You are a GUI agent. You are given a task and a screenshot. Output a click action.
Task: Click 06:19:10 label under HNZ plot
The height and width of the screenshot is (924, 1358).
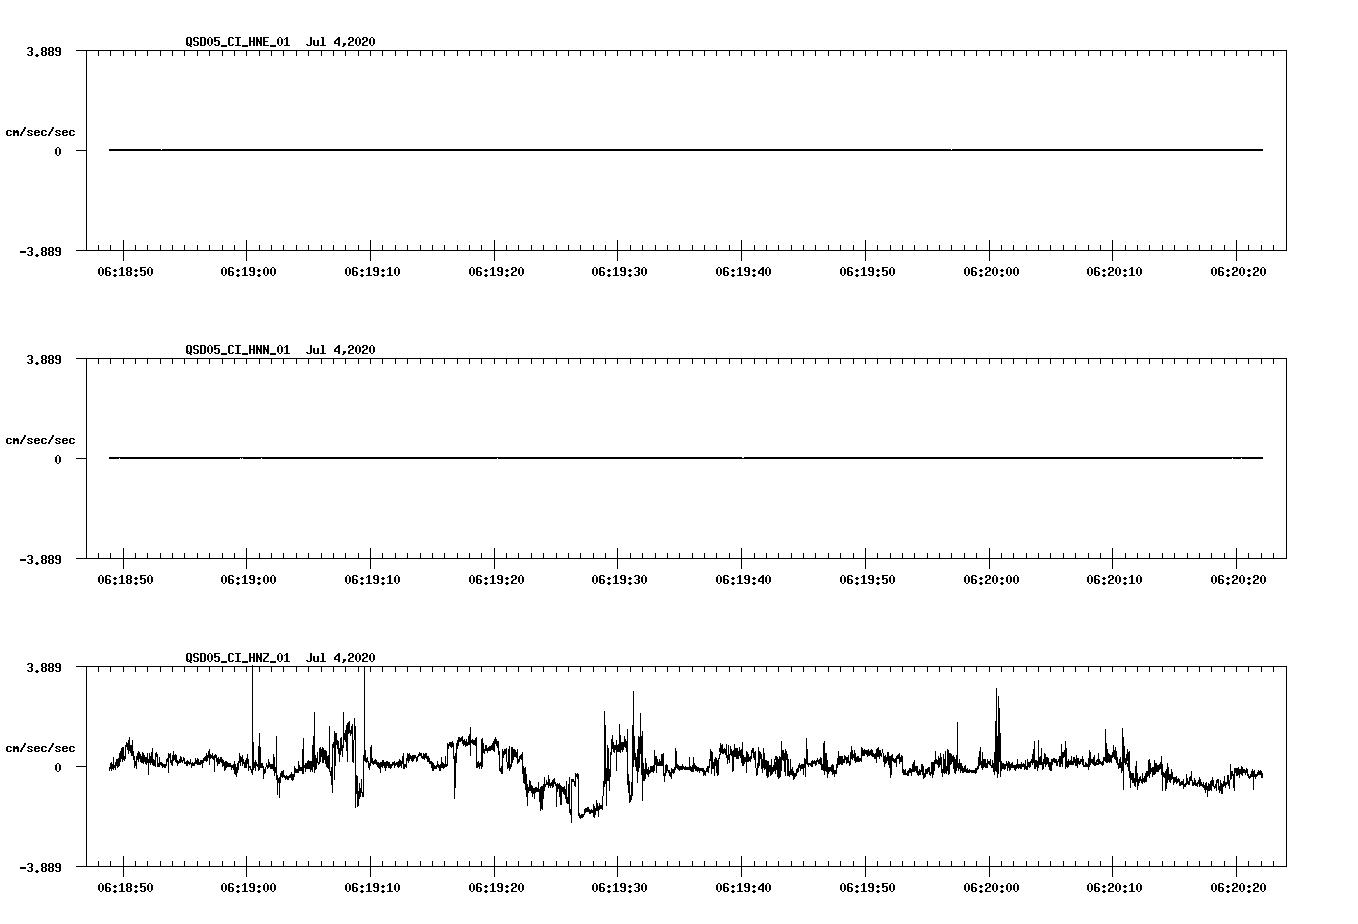click(372, 888)
